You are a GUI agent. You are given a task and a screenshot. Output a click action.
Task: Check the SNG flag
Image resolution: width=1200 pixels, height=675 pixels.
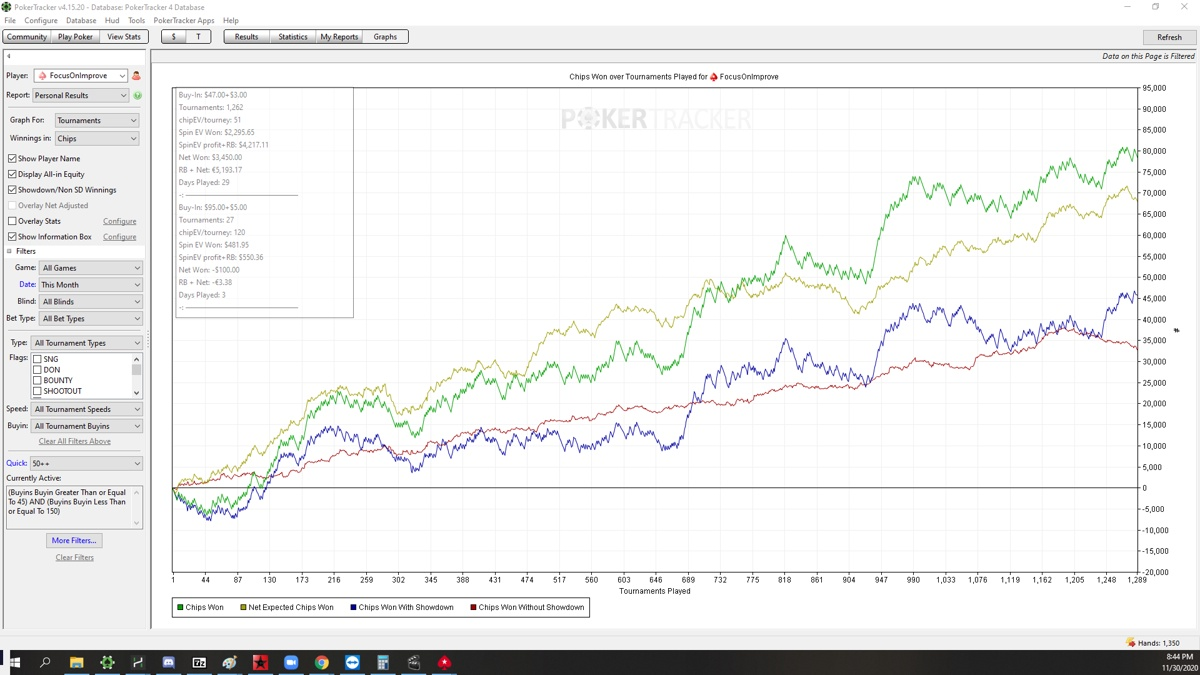pos(38,359)
